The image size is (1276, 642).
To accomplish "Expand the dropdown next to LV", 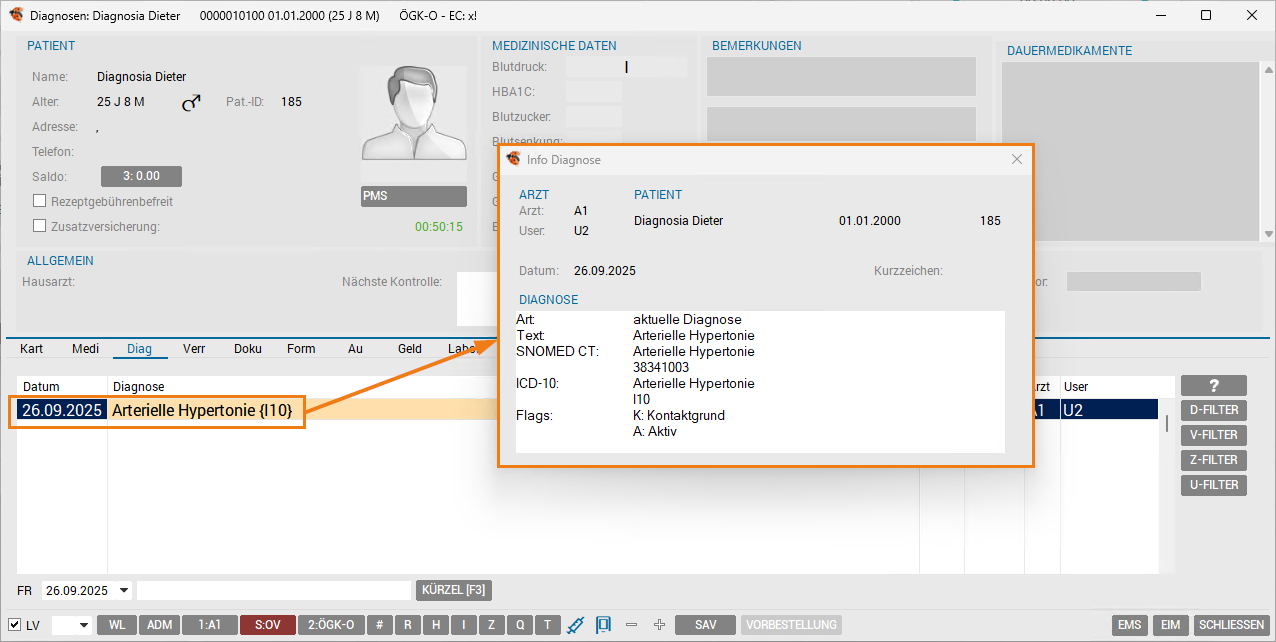I will [x=83, y=625].
